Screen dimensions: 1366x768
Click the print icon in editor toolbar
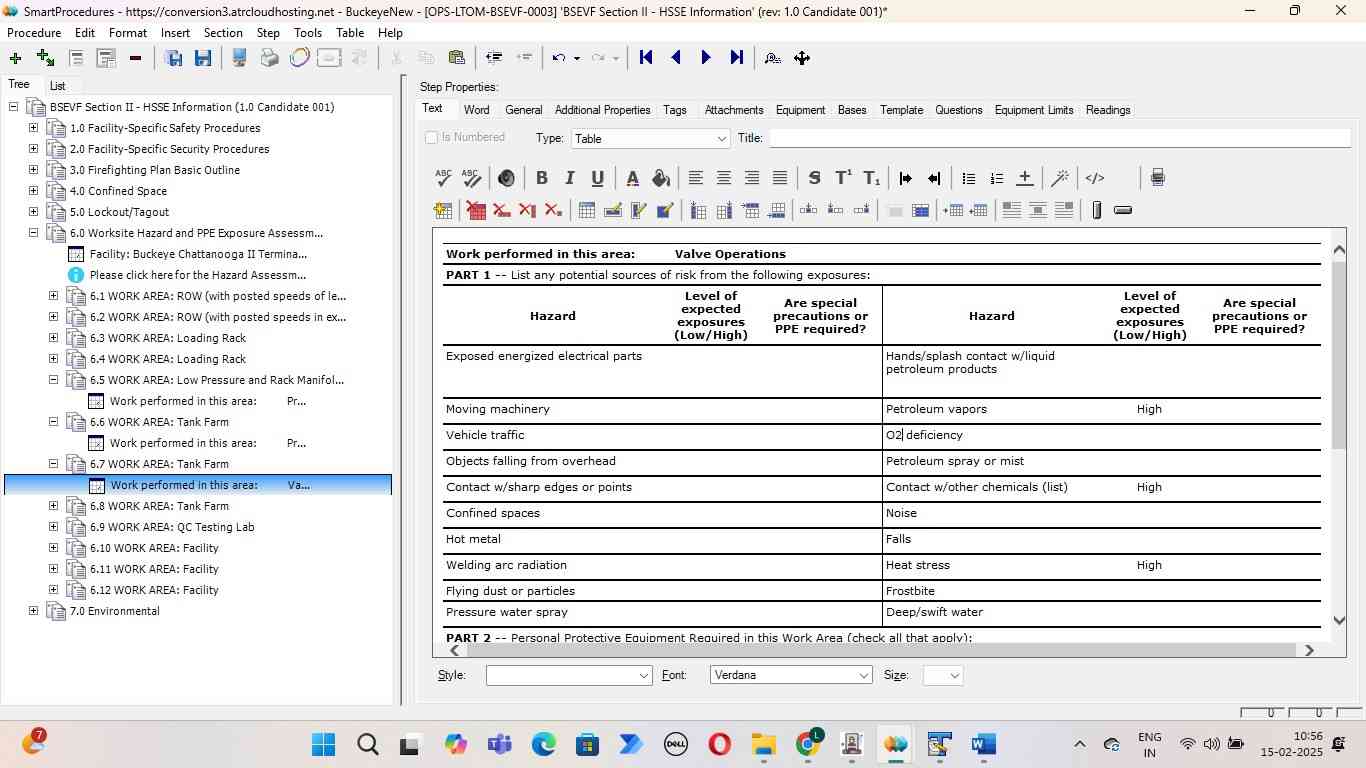pyautogui.click(x=1157, y=178)
